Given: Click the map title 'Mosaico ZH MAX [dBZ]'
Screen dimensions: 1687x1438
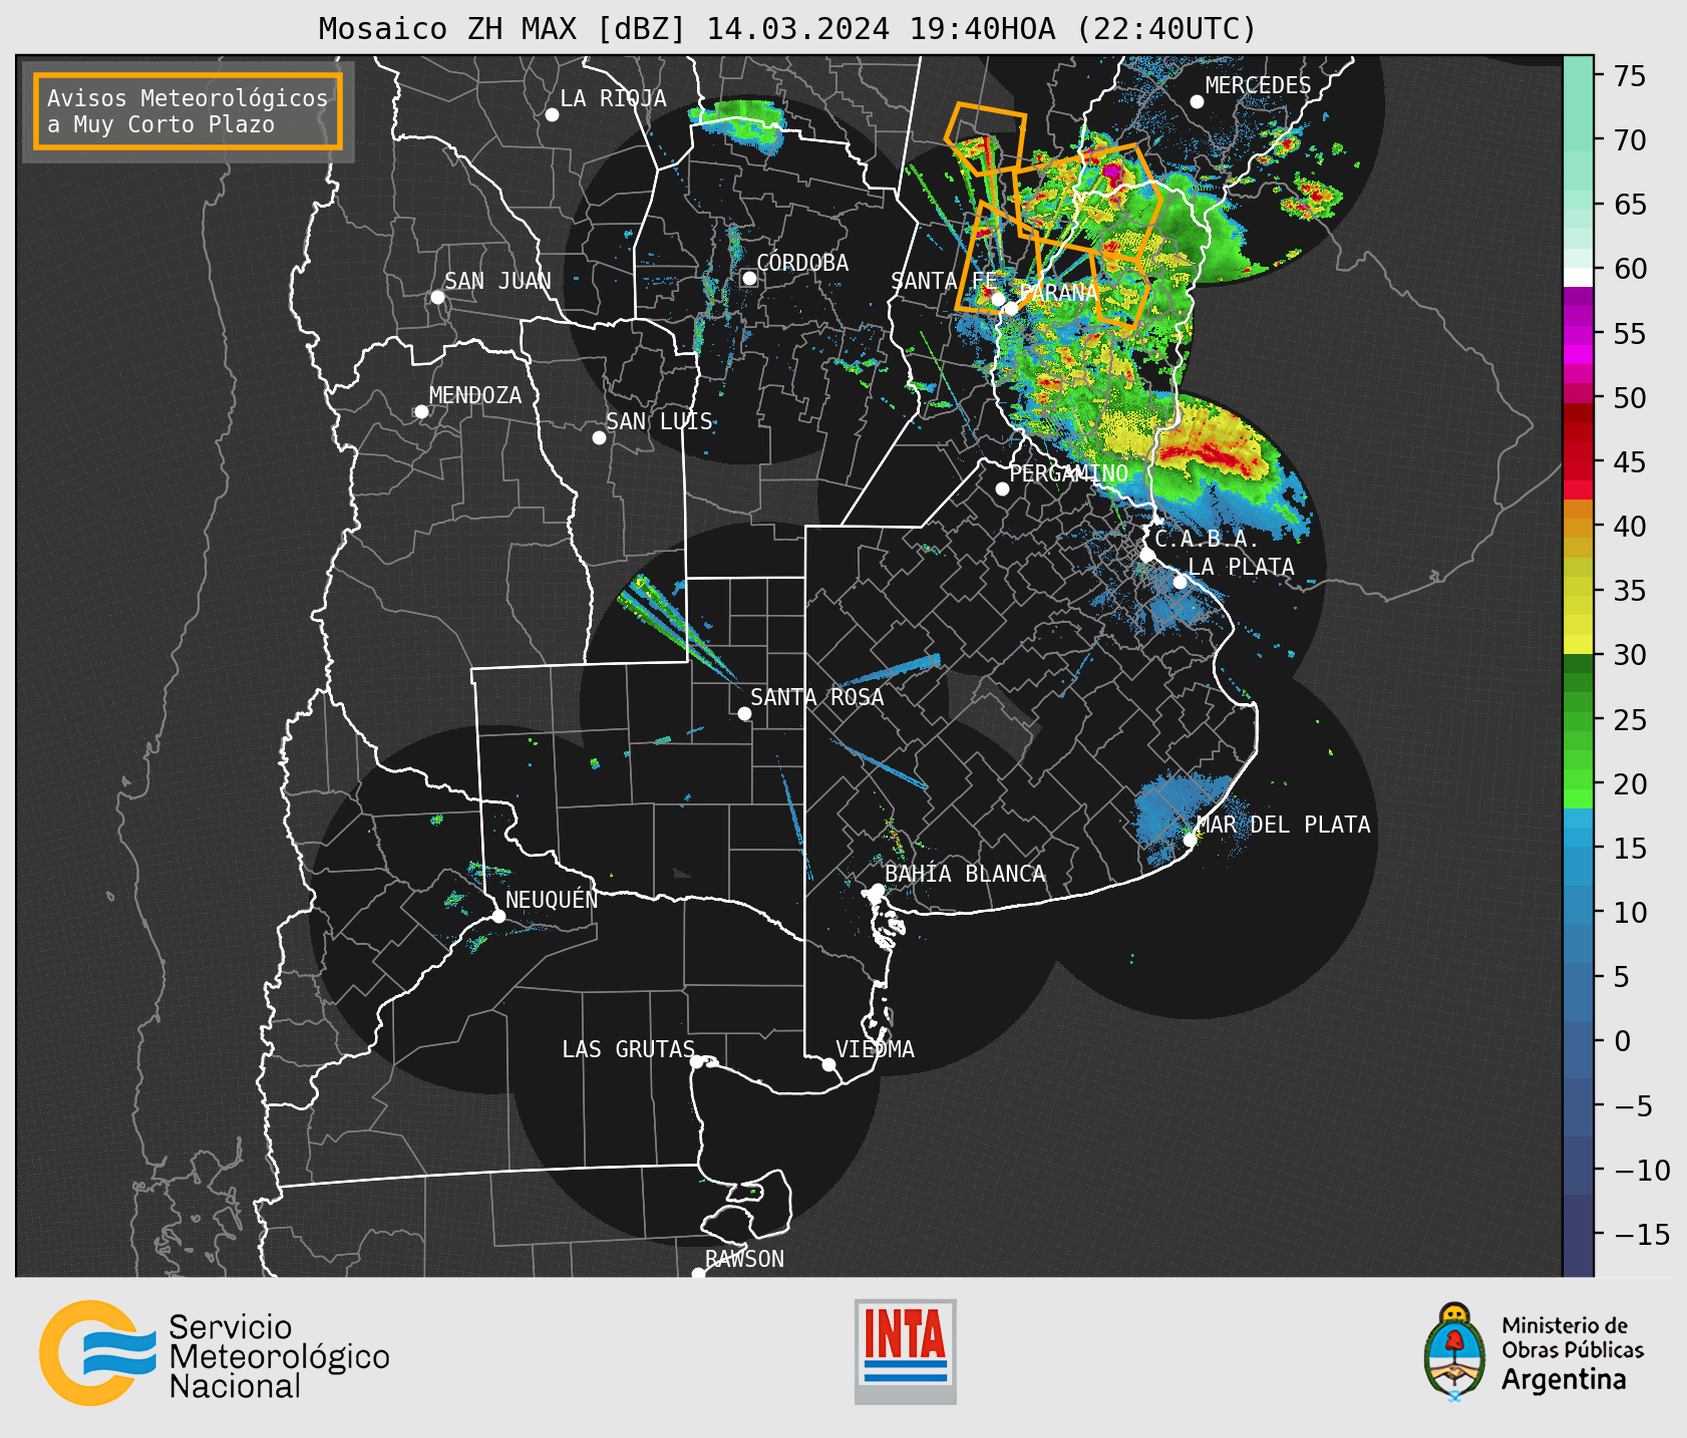Looking at the screenshot, I should pyautogui.click(x=503, y=29).
